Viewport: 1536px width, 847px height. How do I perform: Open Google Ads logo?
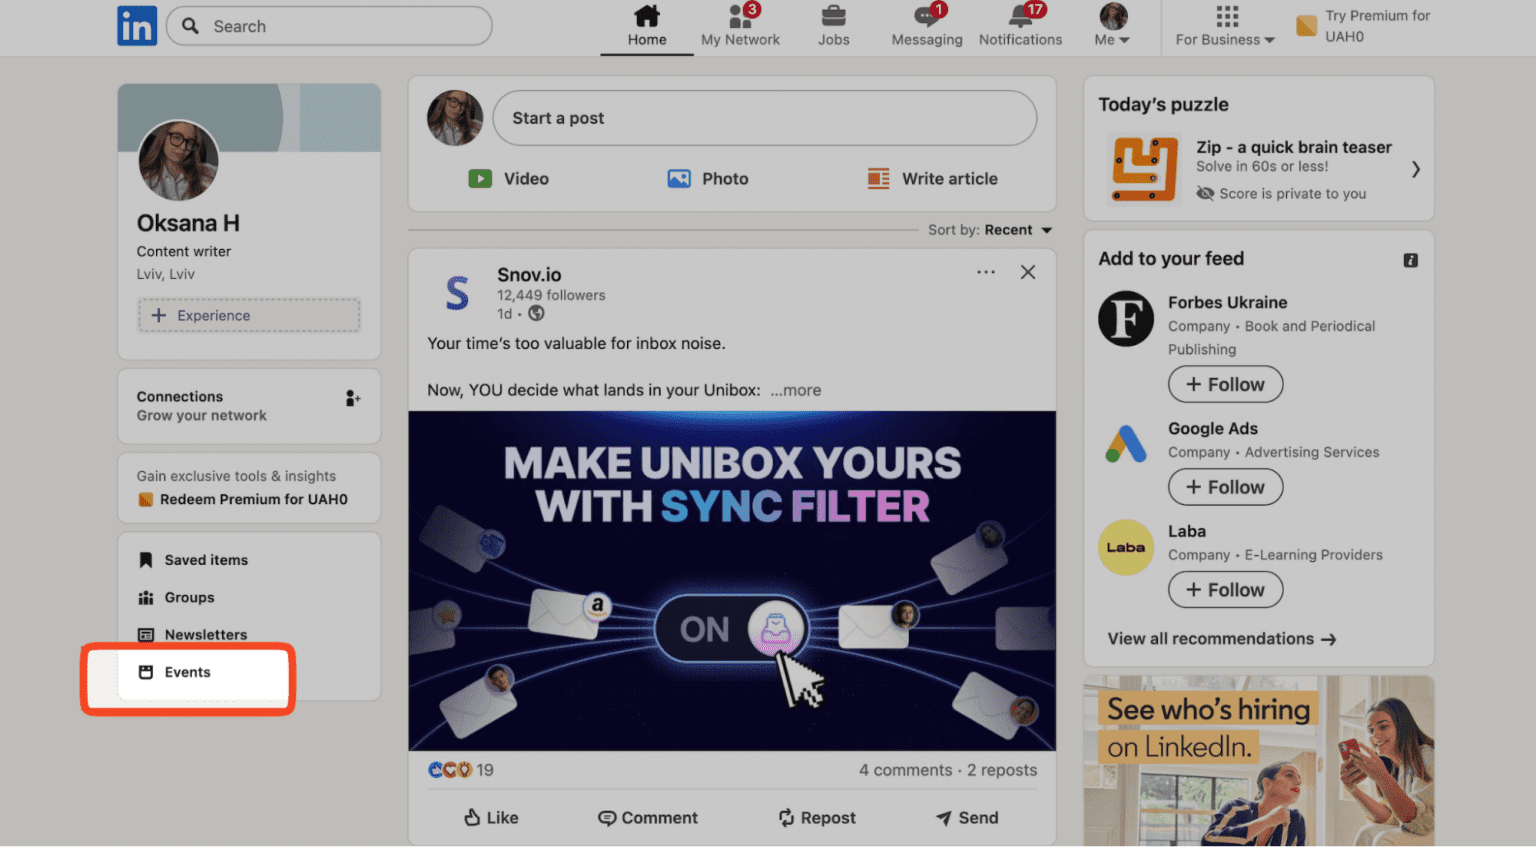click(1126, 443)
